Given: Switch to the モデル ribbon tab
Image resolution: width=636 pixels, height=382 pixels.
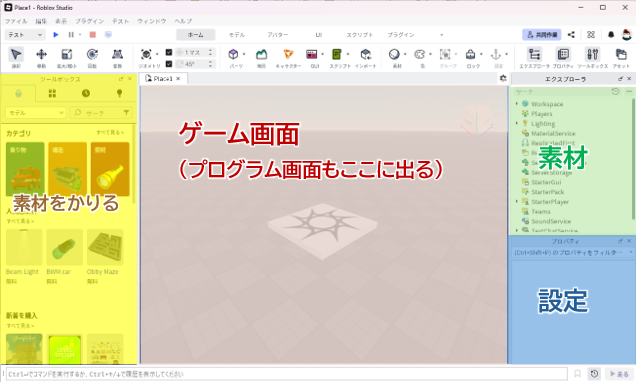Looking at the screenshot, I should pos(237,35).
